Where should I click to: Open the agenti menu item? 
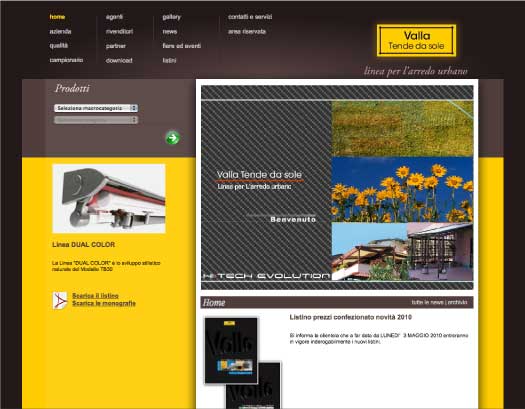click(114, 17)
